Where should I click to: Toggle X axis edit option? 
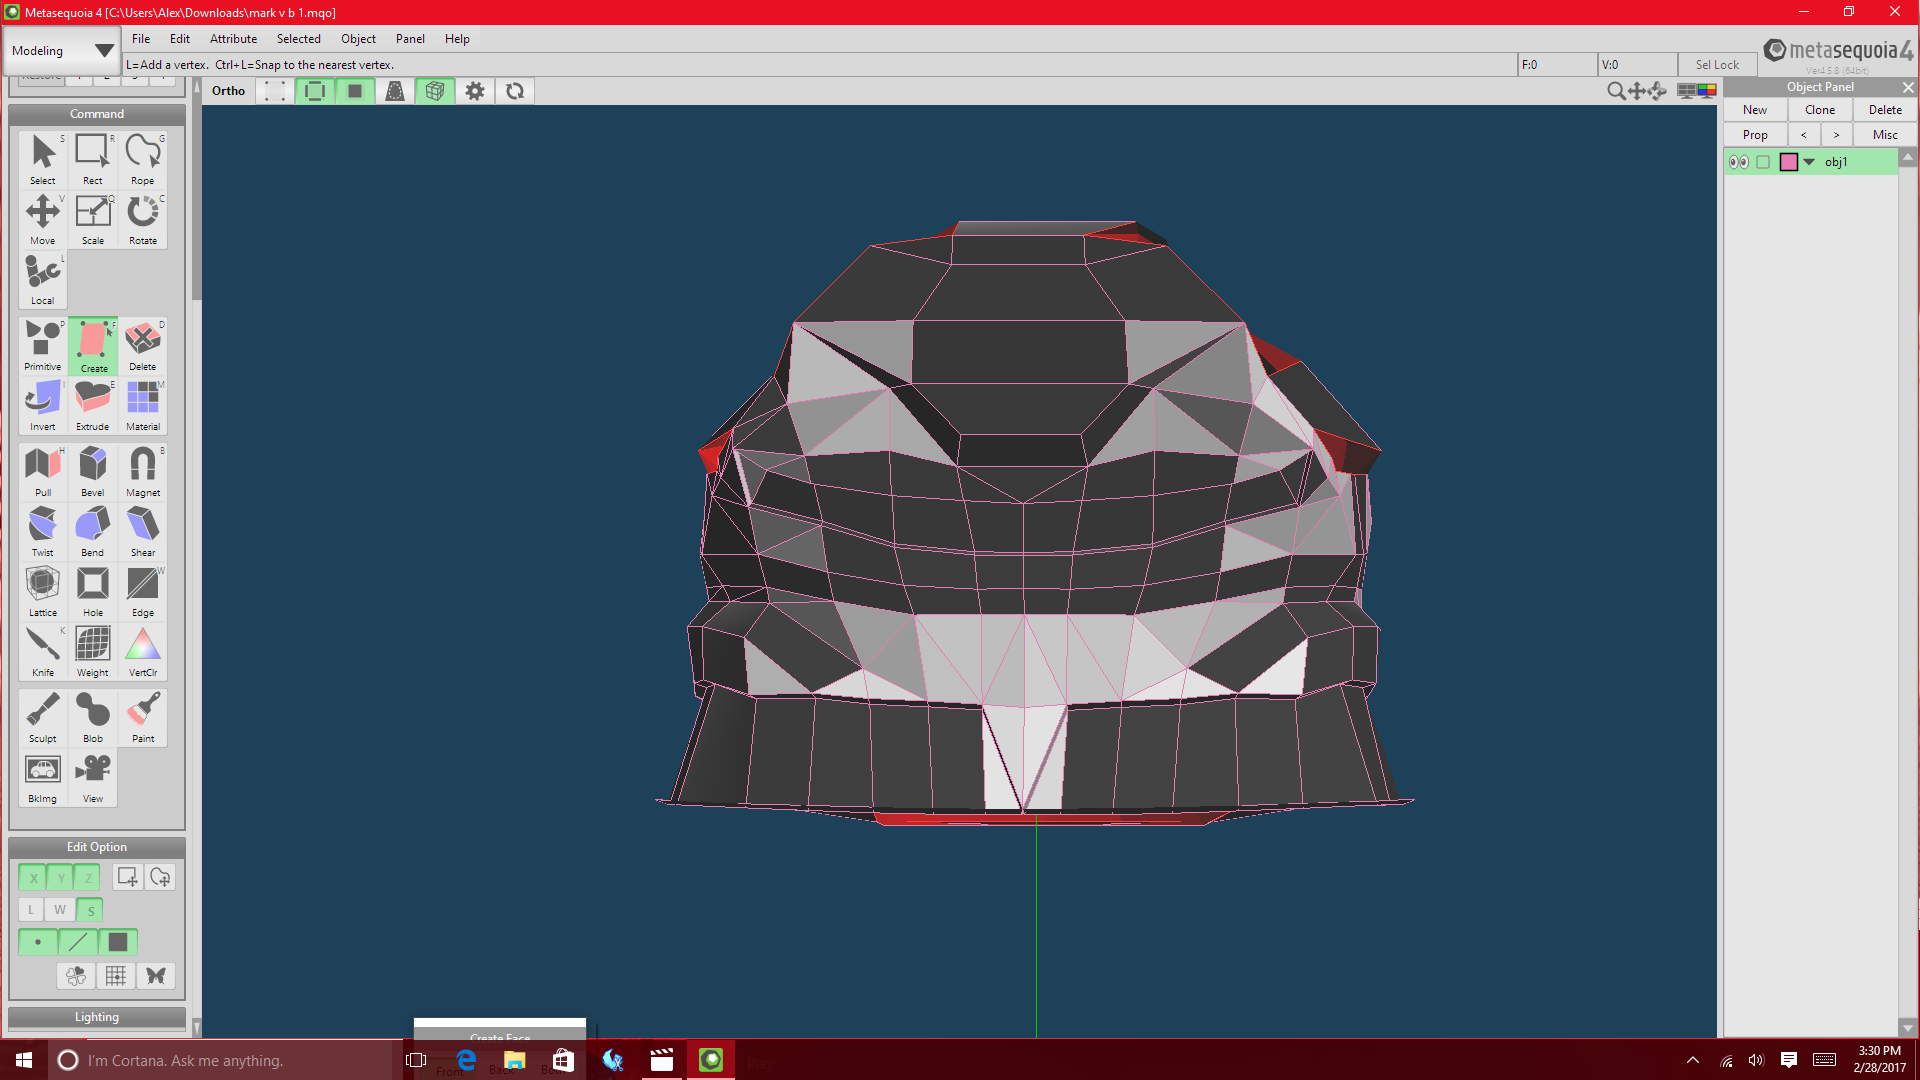pos(33,878)
